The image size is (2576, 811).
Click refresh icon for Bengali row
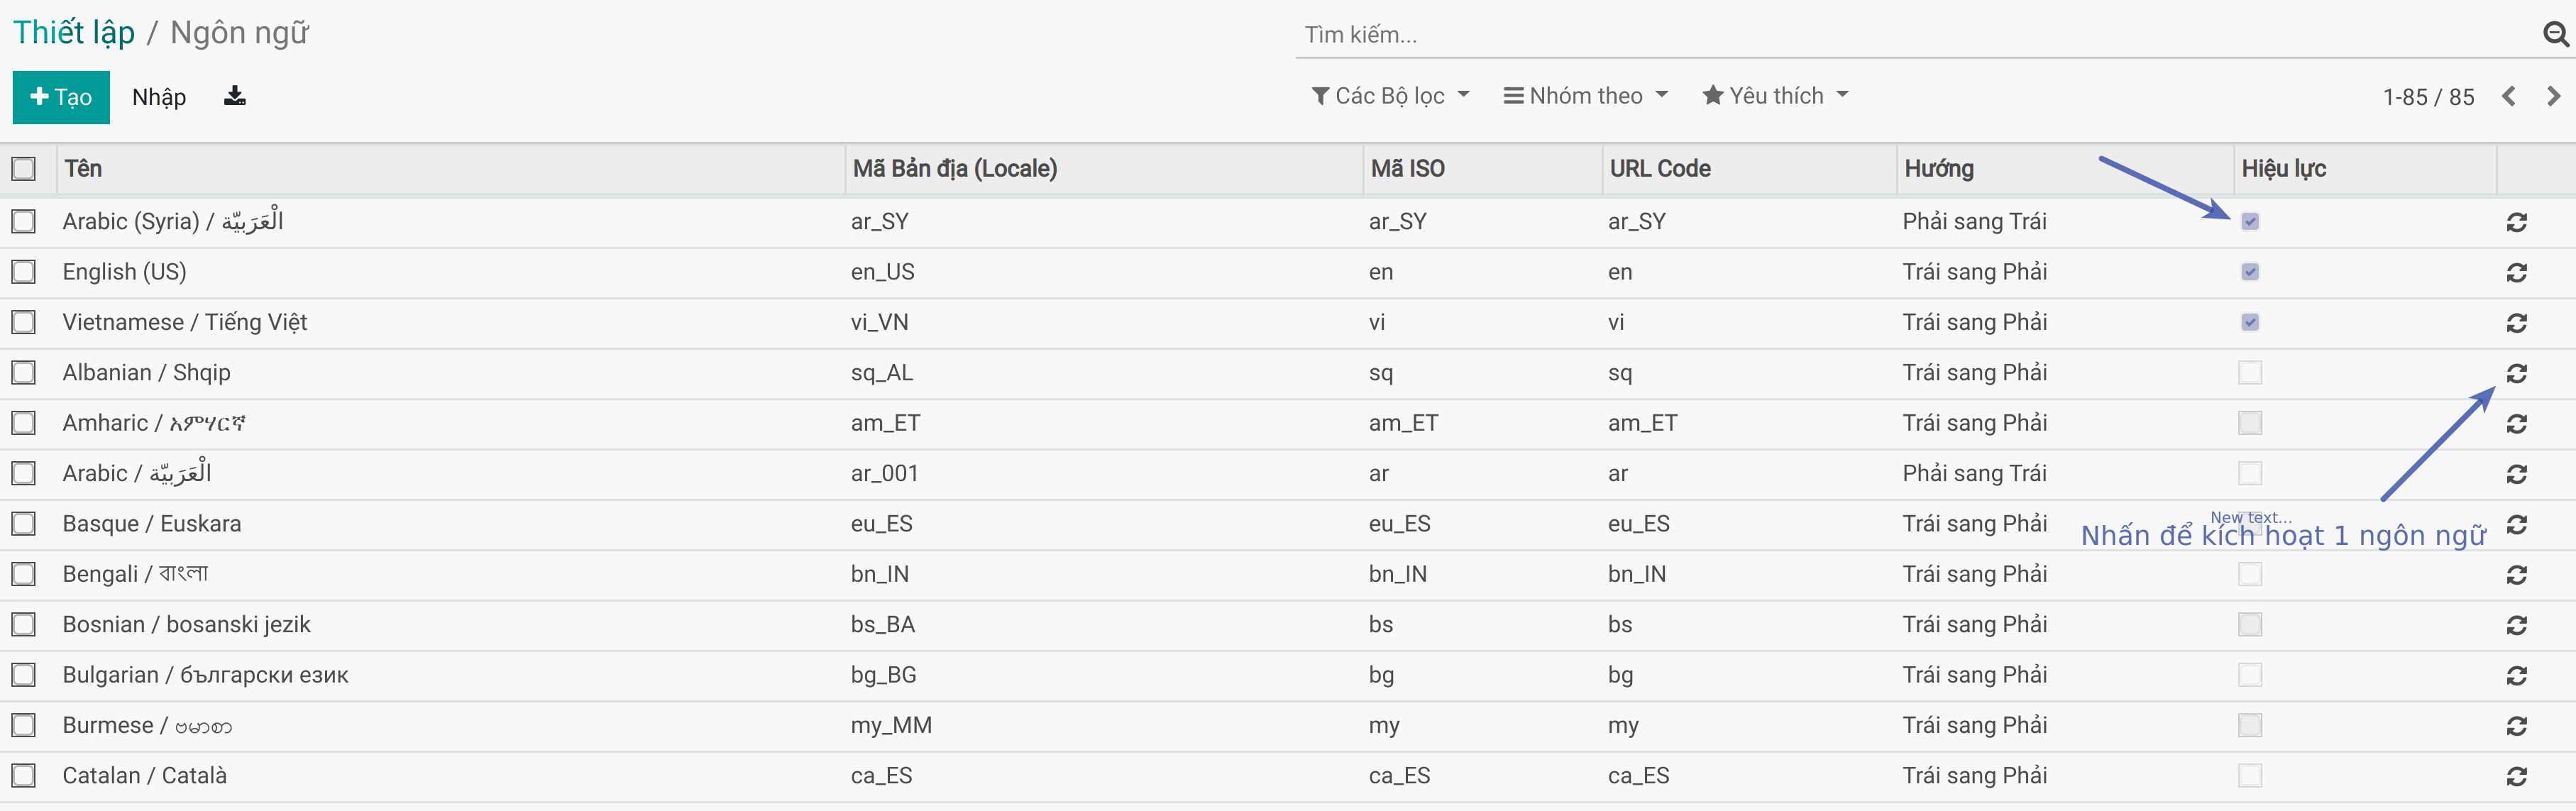pos(2516,575)
